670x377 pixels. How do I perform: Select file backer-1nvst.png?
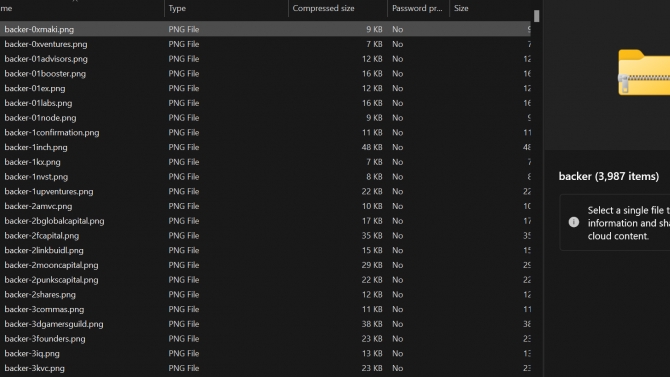click(x=36, y=177)
